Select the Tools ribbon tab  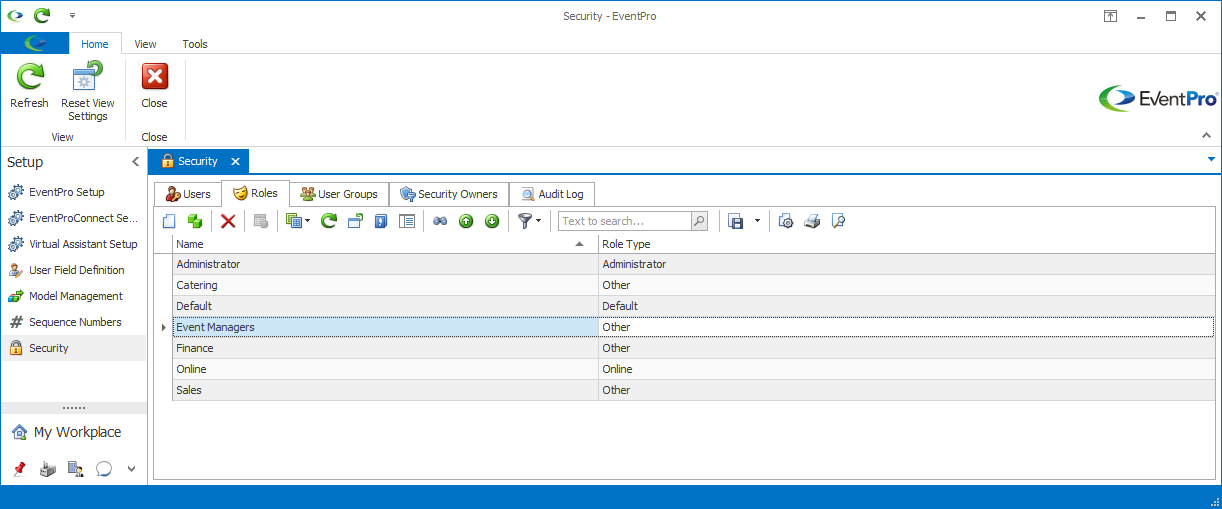tap(195, 44)
